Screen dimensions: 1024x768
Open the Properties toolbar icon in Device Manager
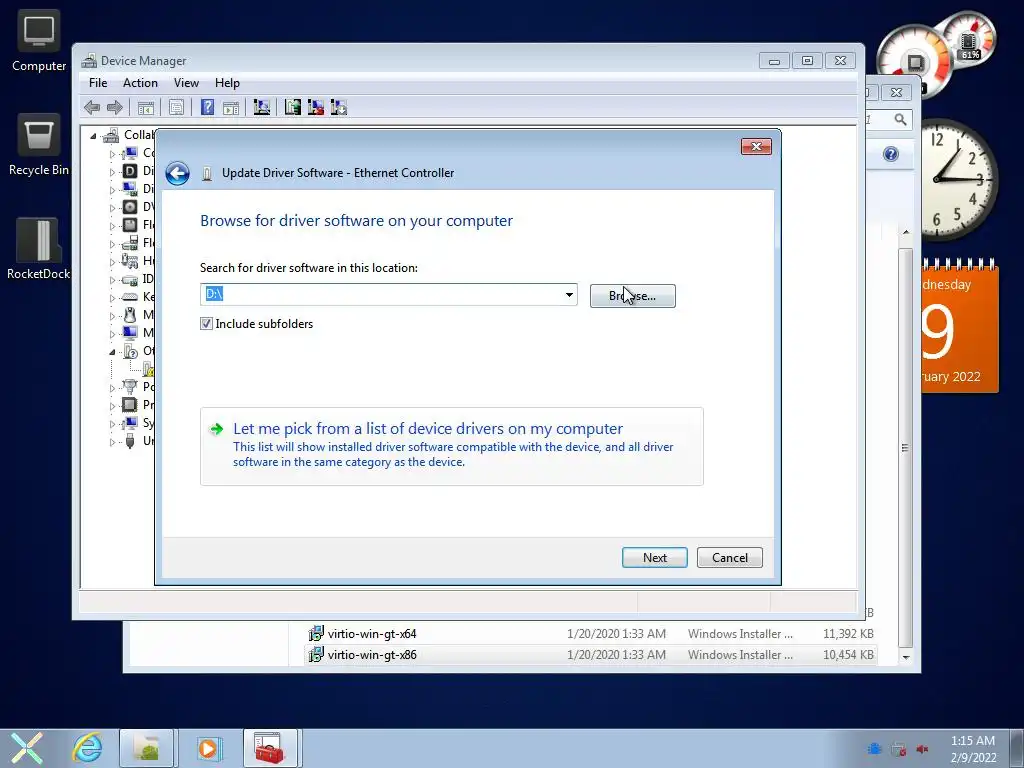point(176,107)
